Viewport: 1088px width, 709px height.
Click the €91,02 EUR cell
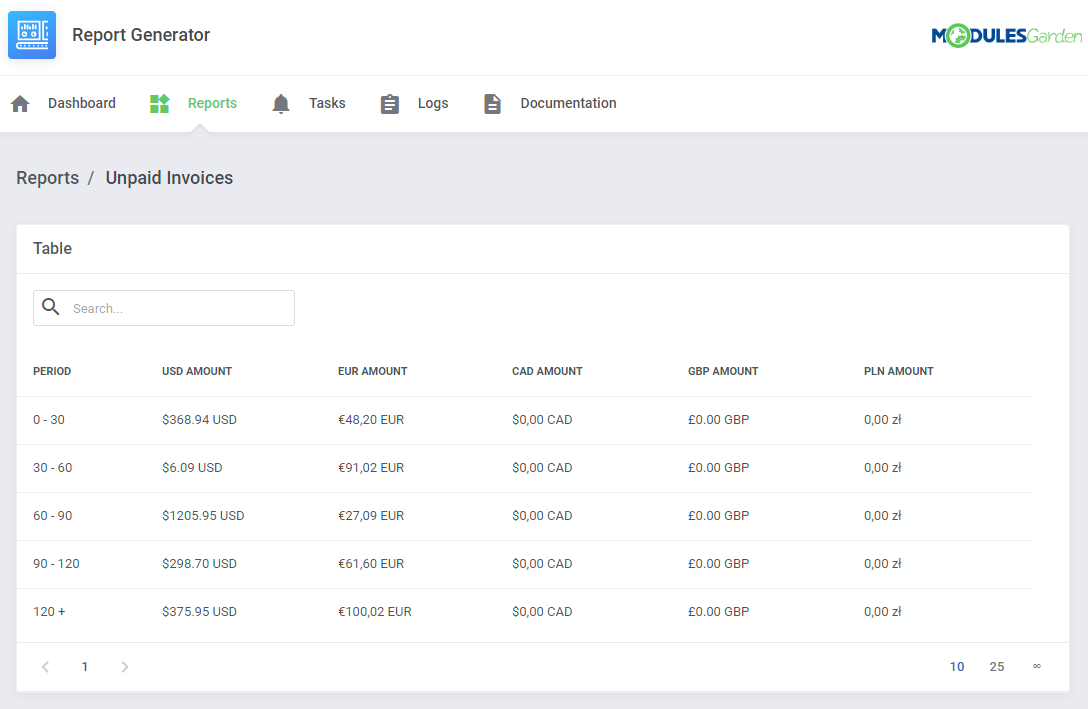point(371,468)
